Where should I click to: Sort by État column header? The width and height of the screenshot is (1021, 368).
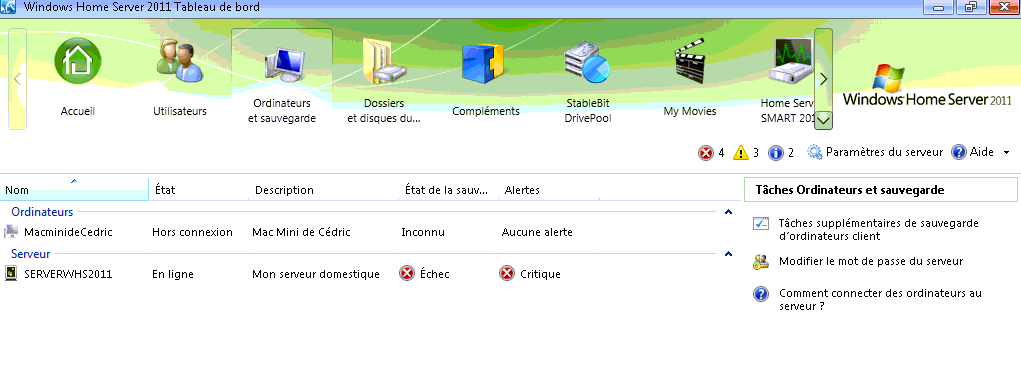199,190
